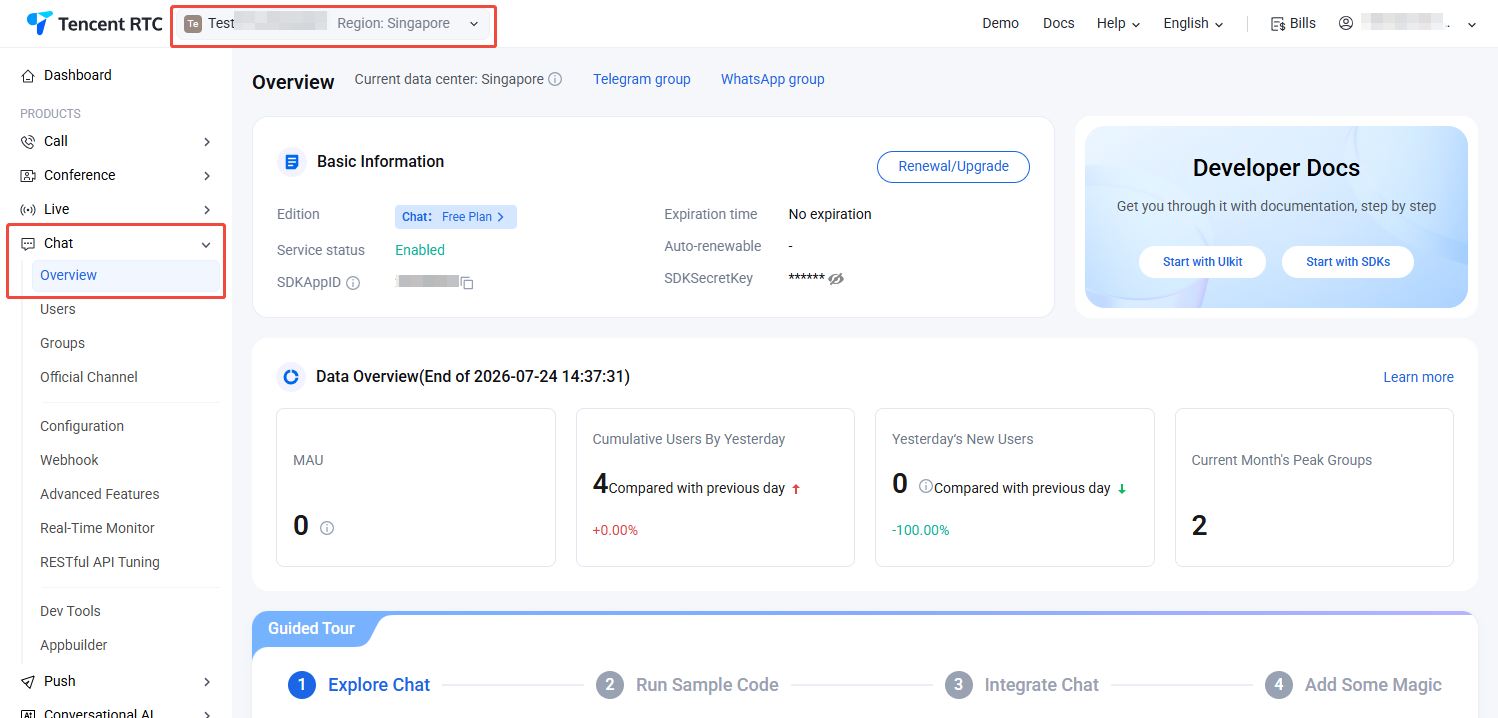1498x718 pixels.
Task: Click Start with UIkit
Action: click(1203, 262)
